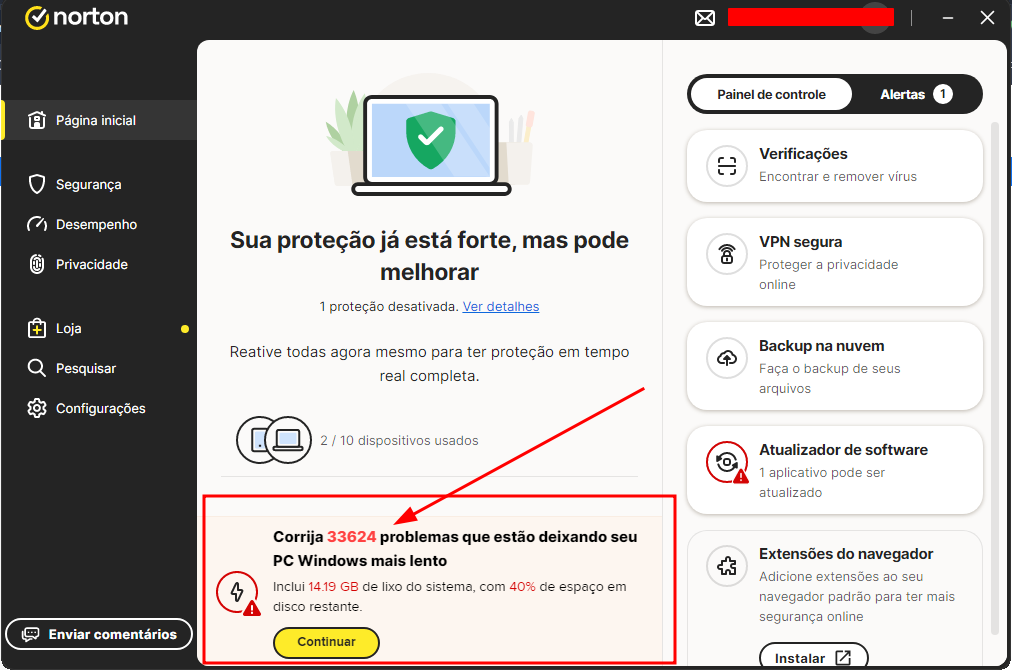Open the VPN segura lock icon
1012x670 pixels.
point(727,254)
